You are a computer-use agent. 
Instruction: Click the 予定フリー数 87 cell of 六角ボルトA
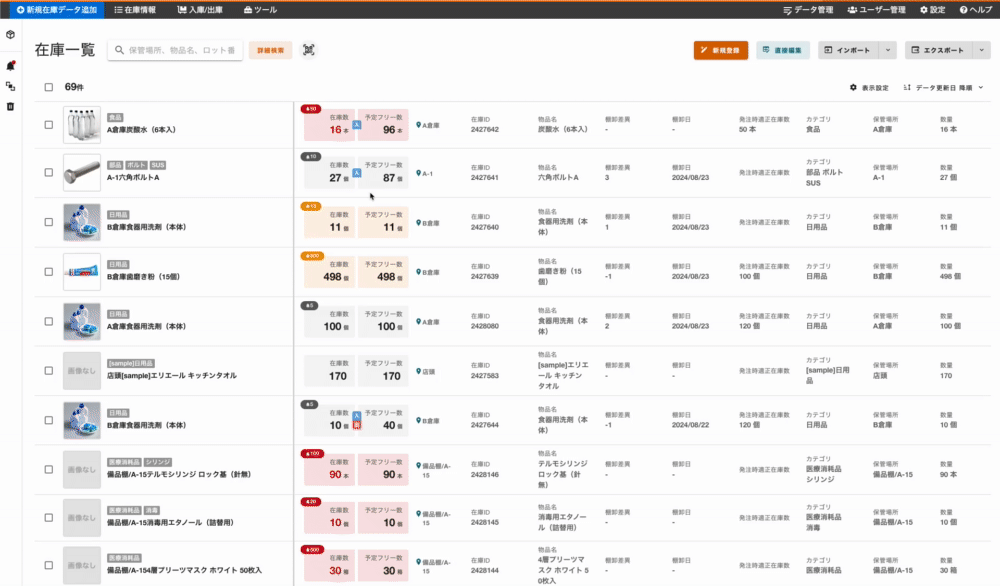(383, 172)
